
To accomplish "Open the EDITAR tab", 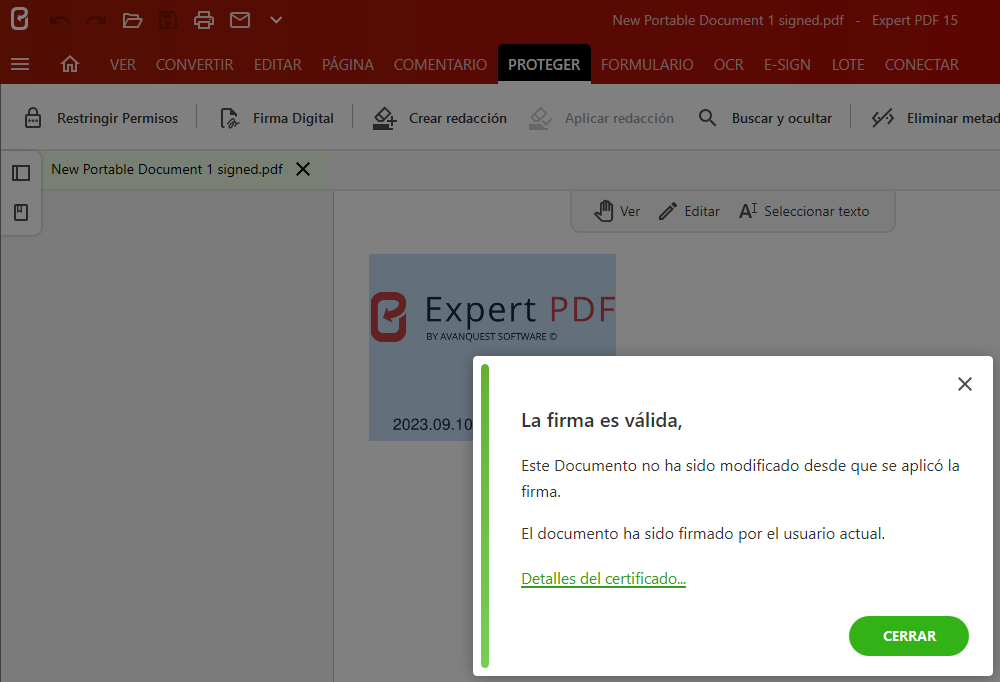I will pos(277,64).
